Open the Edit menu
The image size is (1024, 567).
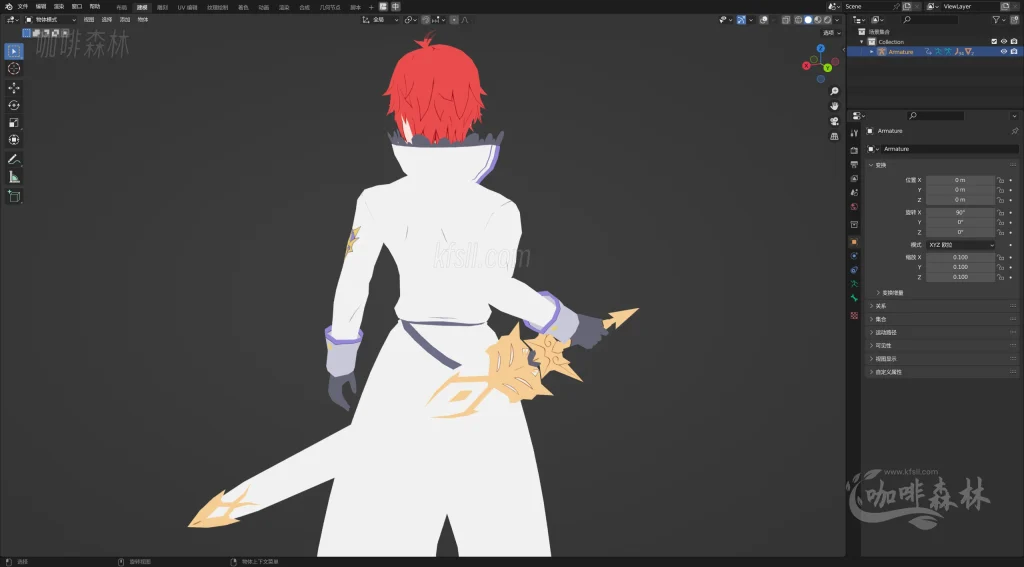click(40, 7)
